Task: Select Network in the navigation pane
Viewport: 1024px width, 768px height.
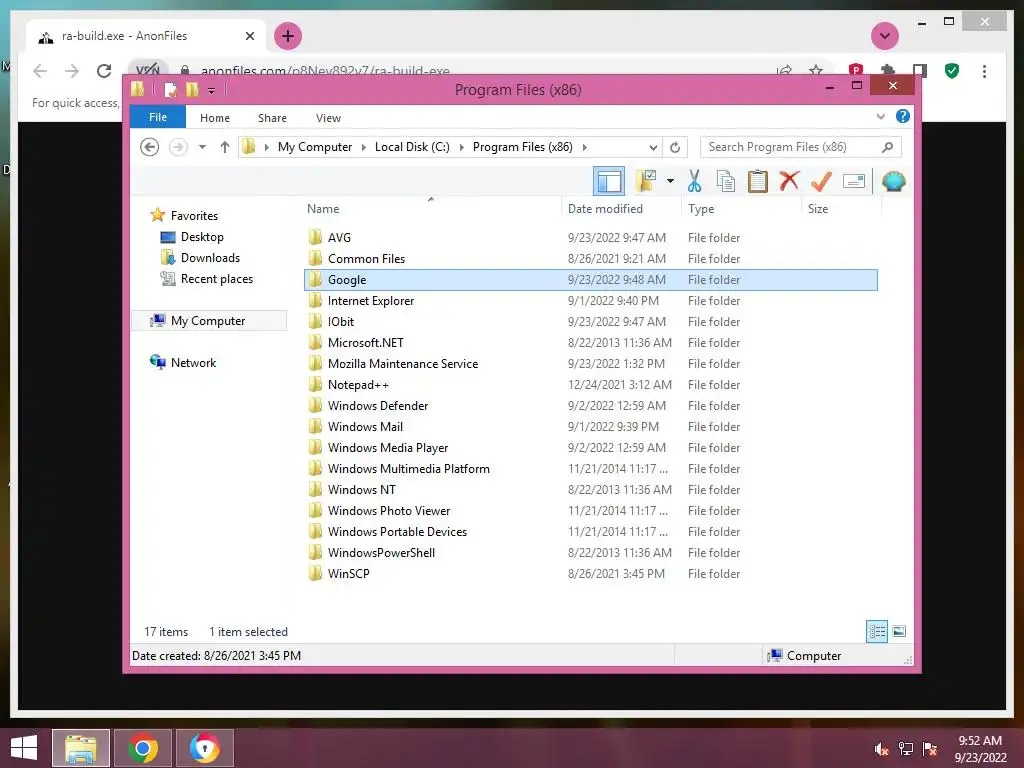Action: pyautogui.click(x=193, y=362)
